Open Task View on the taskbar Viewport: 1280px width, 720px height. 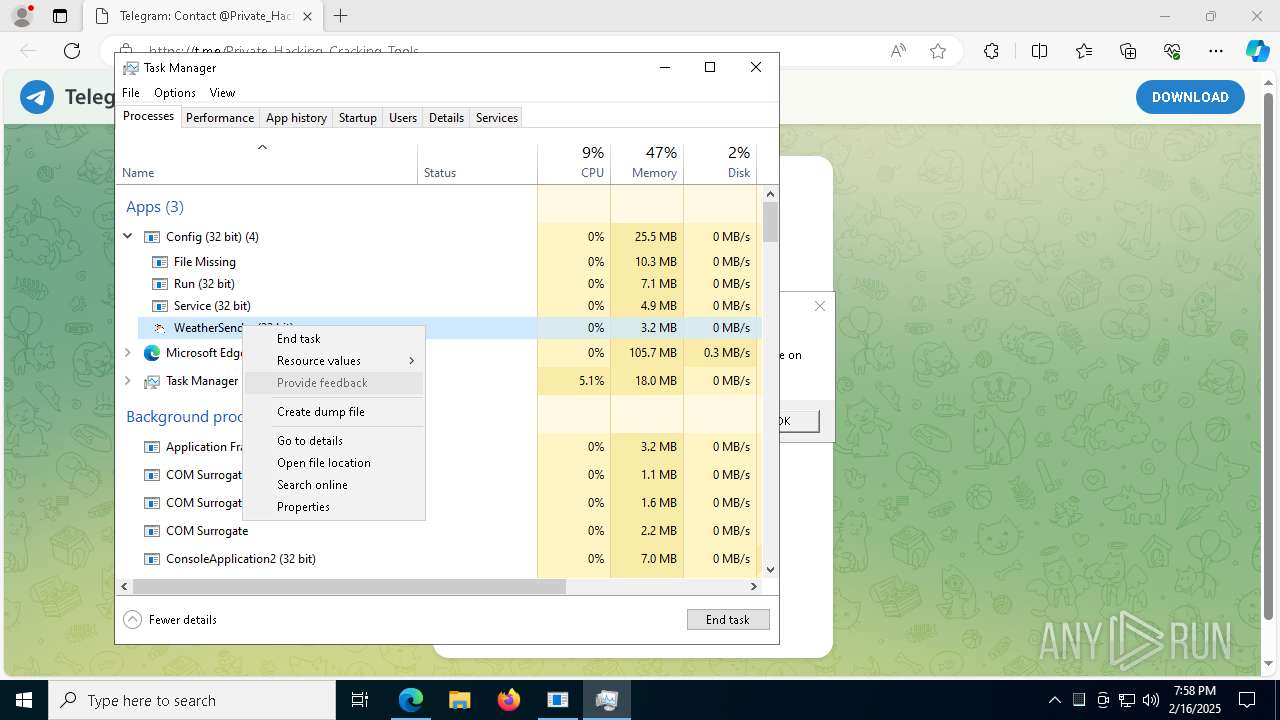point(361,700)
